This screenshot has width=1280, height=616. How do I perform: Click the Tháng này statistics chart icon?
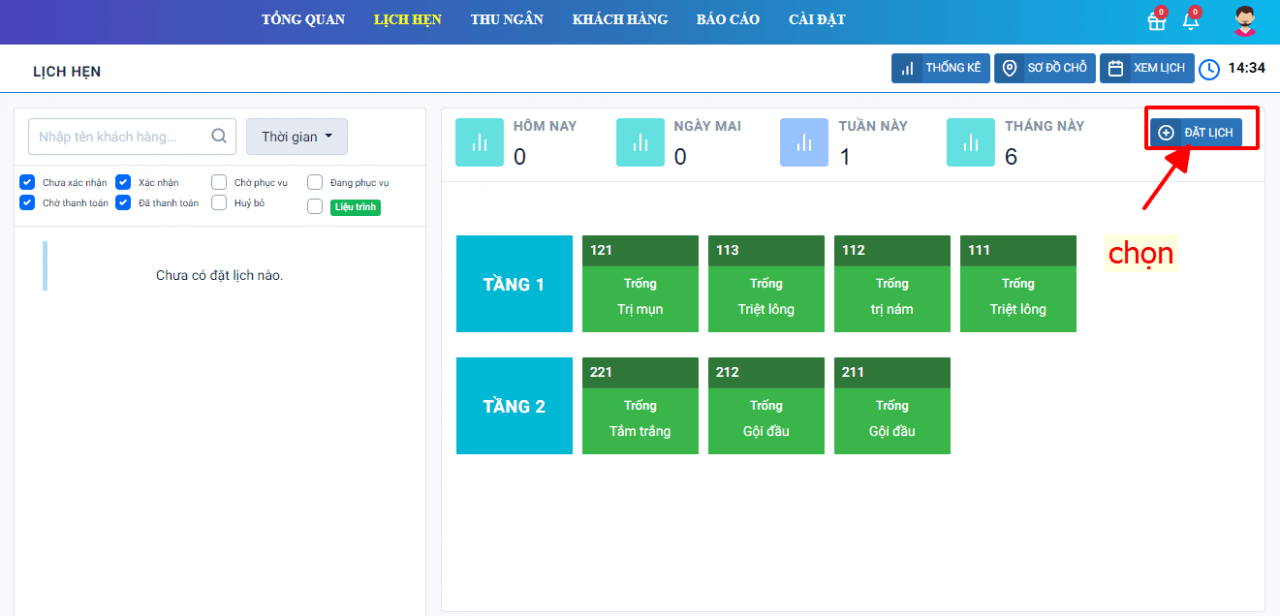[970, 142]
